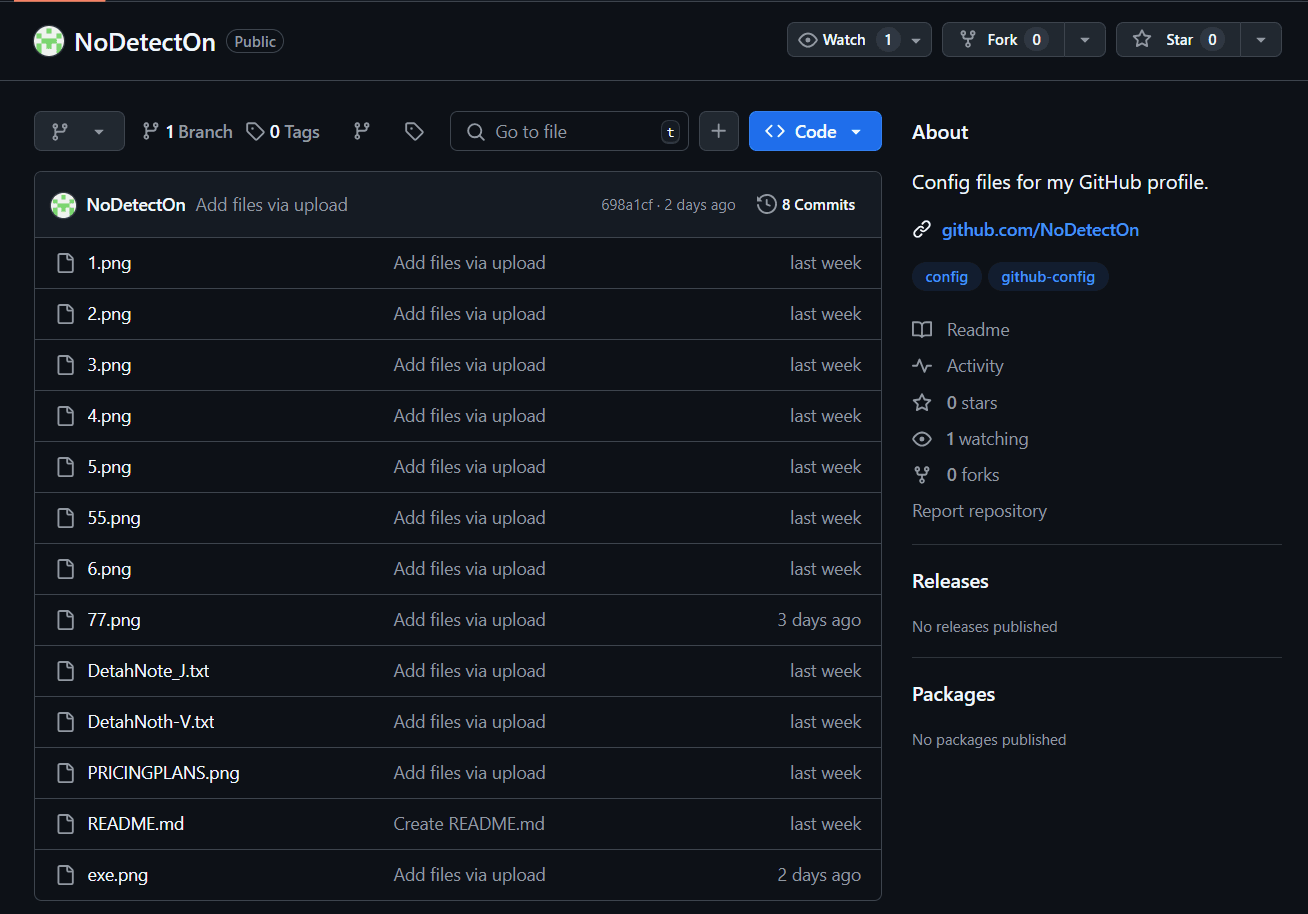Viewport: 1308px width, 914px height.
Task: Open commit author NoDetectOn profile link
Action: (136, 205)
